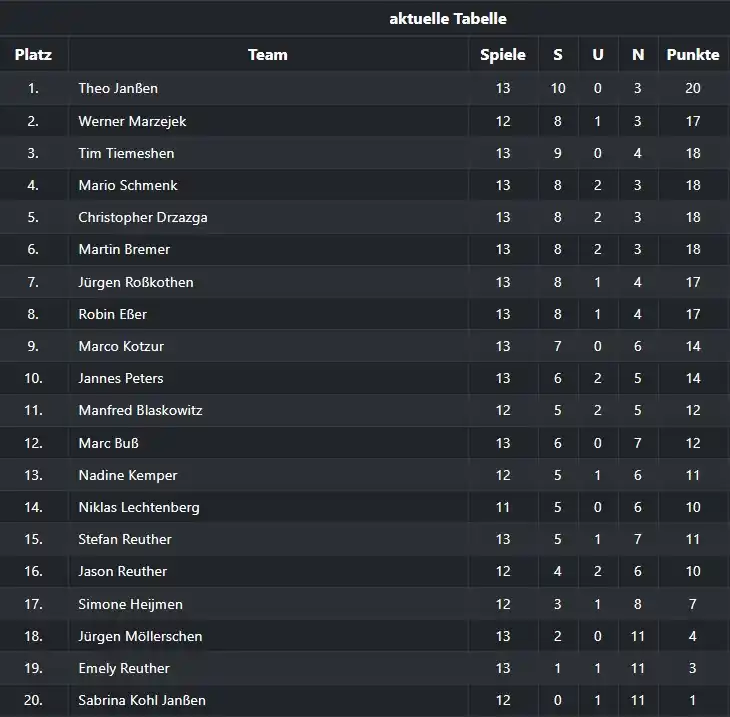730x717 pixels.
Task: Select Marco Kotzur's name
Action: pos(121,346)
